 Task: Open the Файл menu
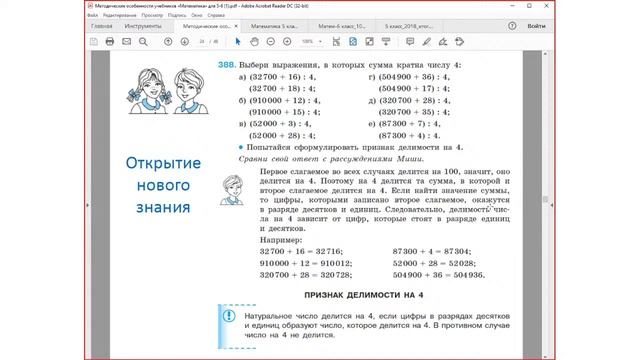tap(93, 15)
